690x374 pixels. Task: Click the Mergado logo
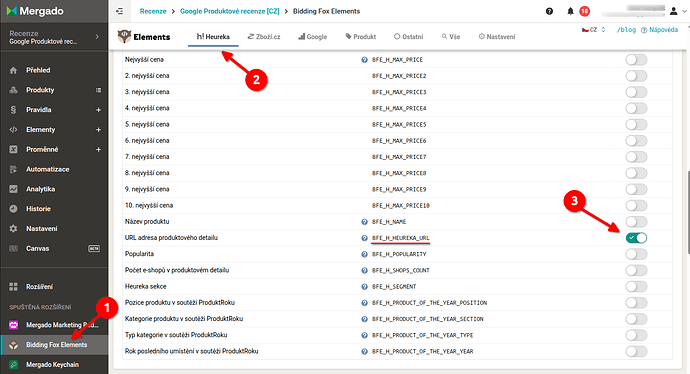click(35, 11)
